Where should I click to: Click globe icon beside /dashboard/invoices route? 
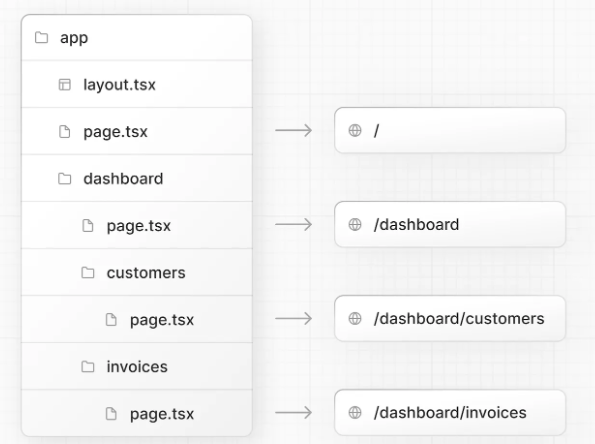355,413
